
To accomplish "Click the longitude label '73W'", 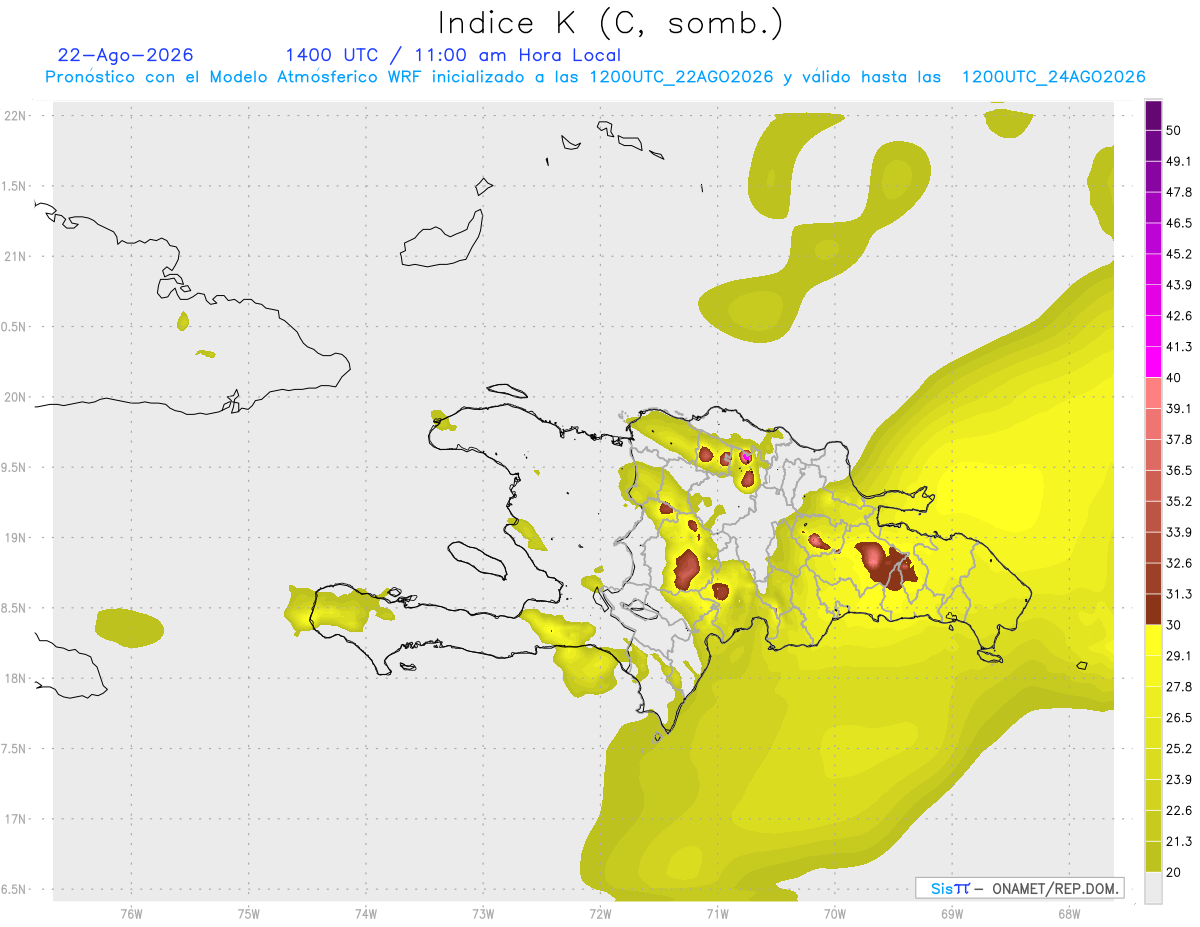I will click(x=483, y=914).
